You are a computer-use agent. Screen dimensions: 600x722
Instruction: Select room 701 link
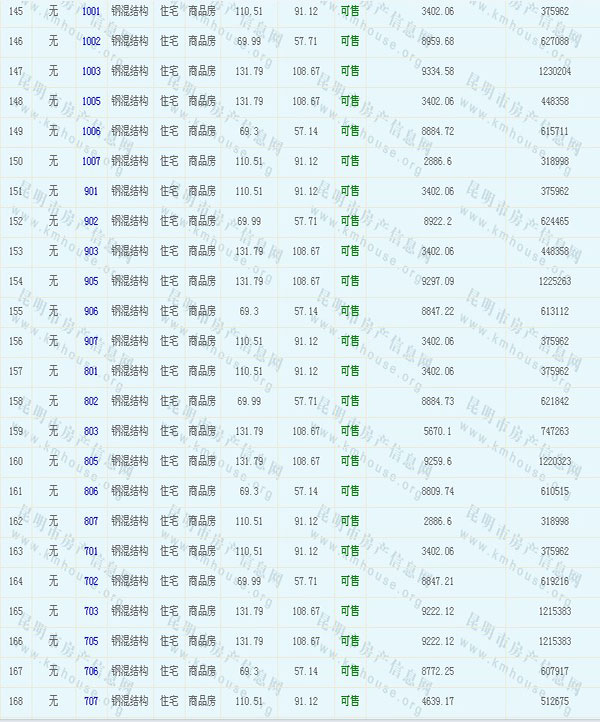[x=91, y=551]
